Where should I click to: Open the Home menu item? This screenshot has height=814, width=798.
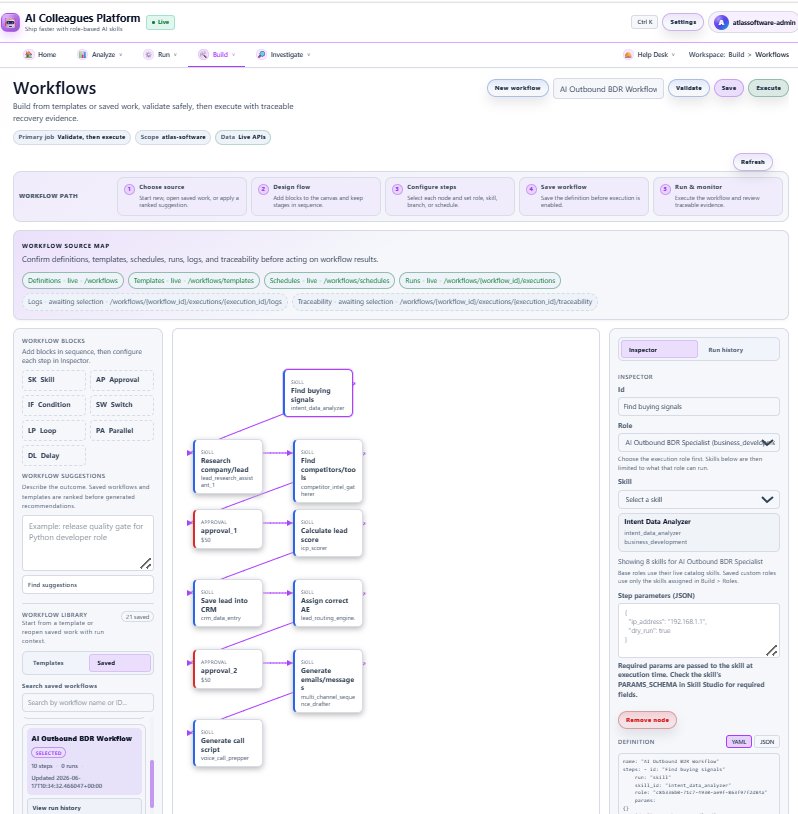coord(40,55)
